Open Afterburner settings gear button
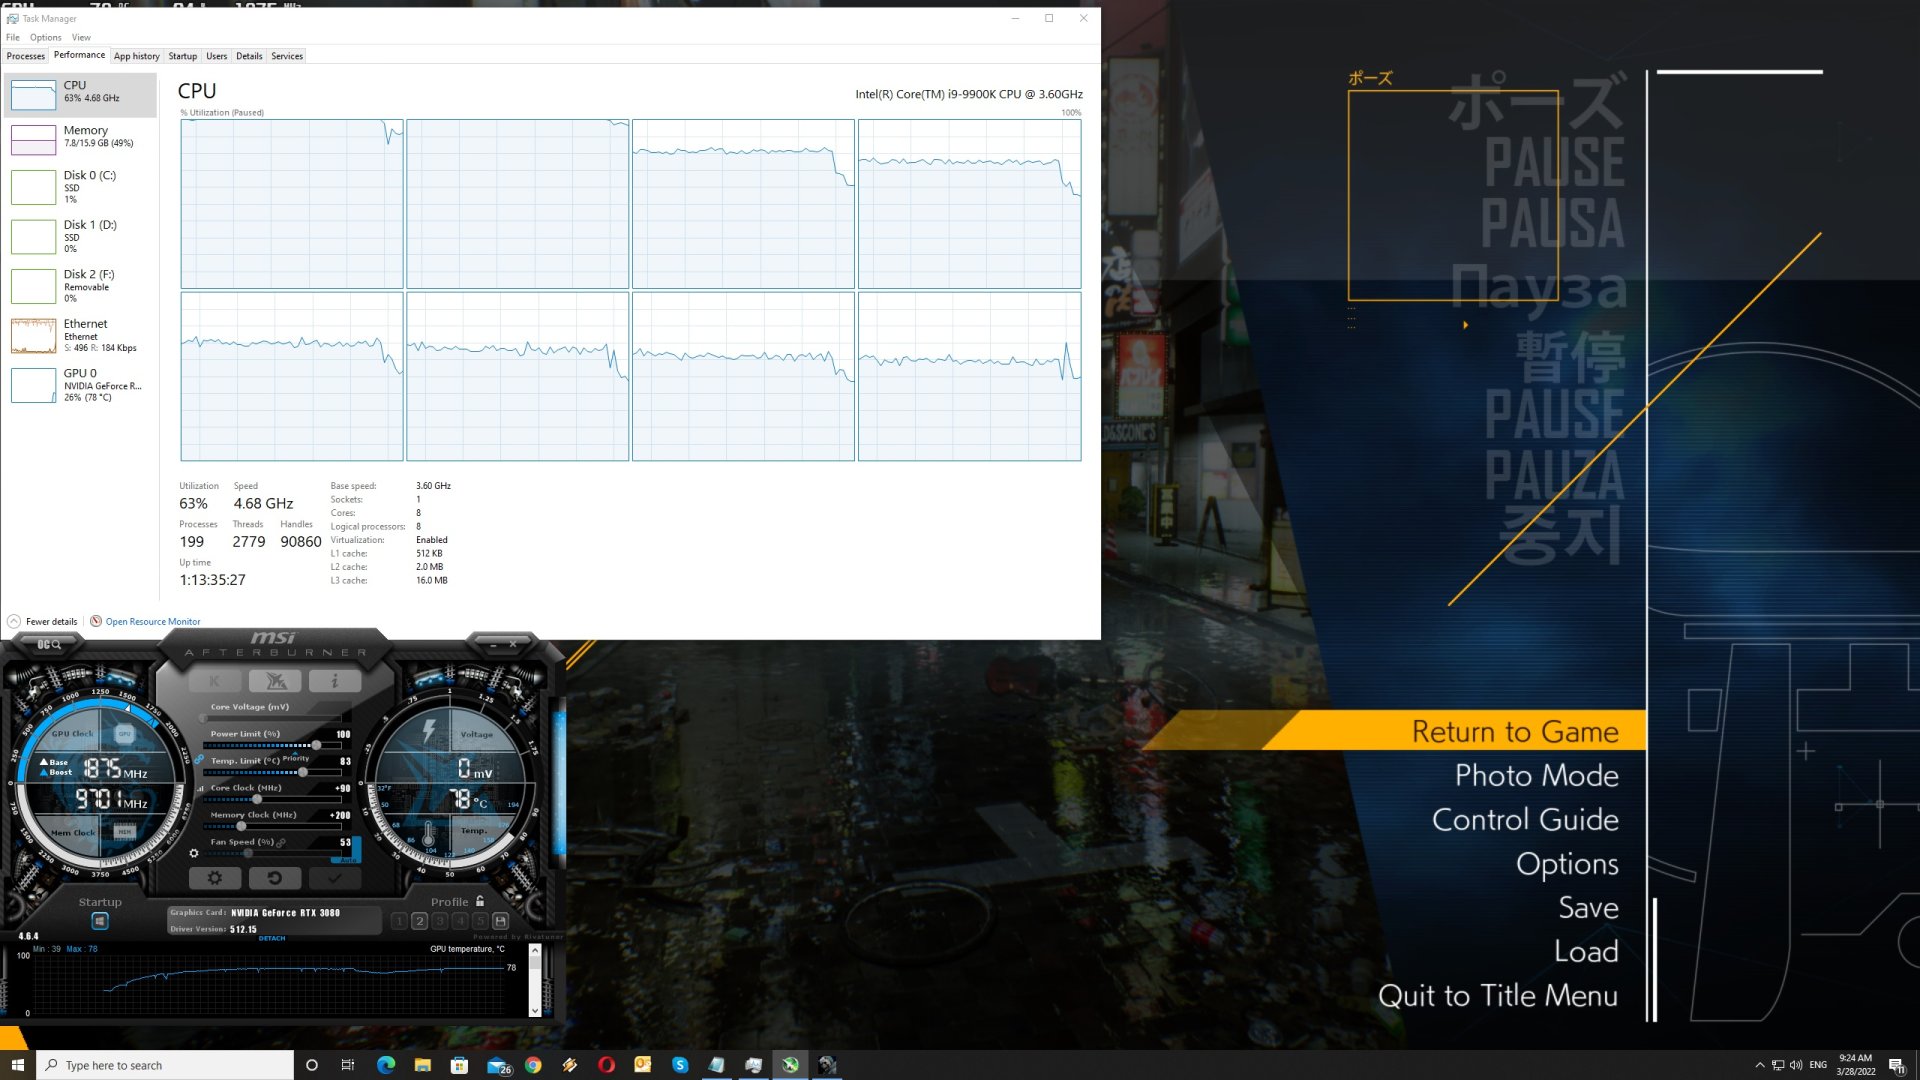This screenshot has height=1080, width=1920. click(215, 878)
